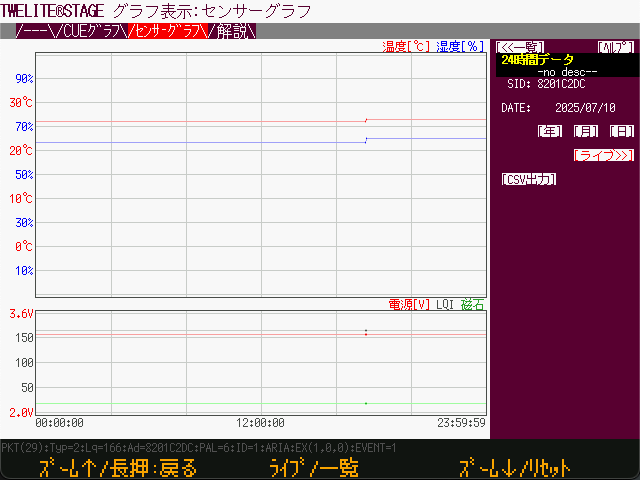Go back with the [<<一覧] button
640x480 pixels.
tap(520, 47)
